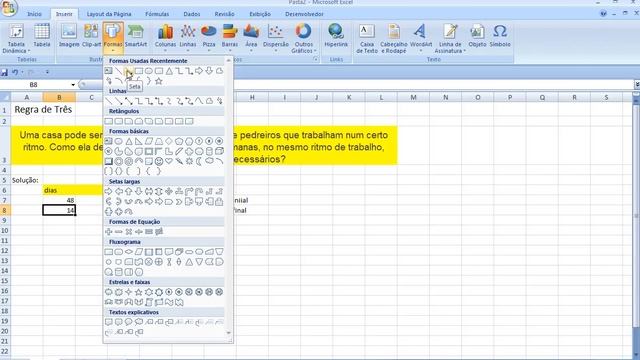Select the up arrow under Setas largas
The width and height of the screenshot is (640, 360).
coord(129,191)
